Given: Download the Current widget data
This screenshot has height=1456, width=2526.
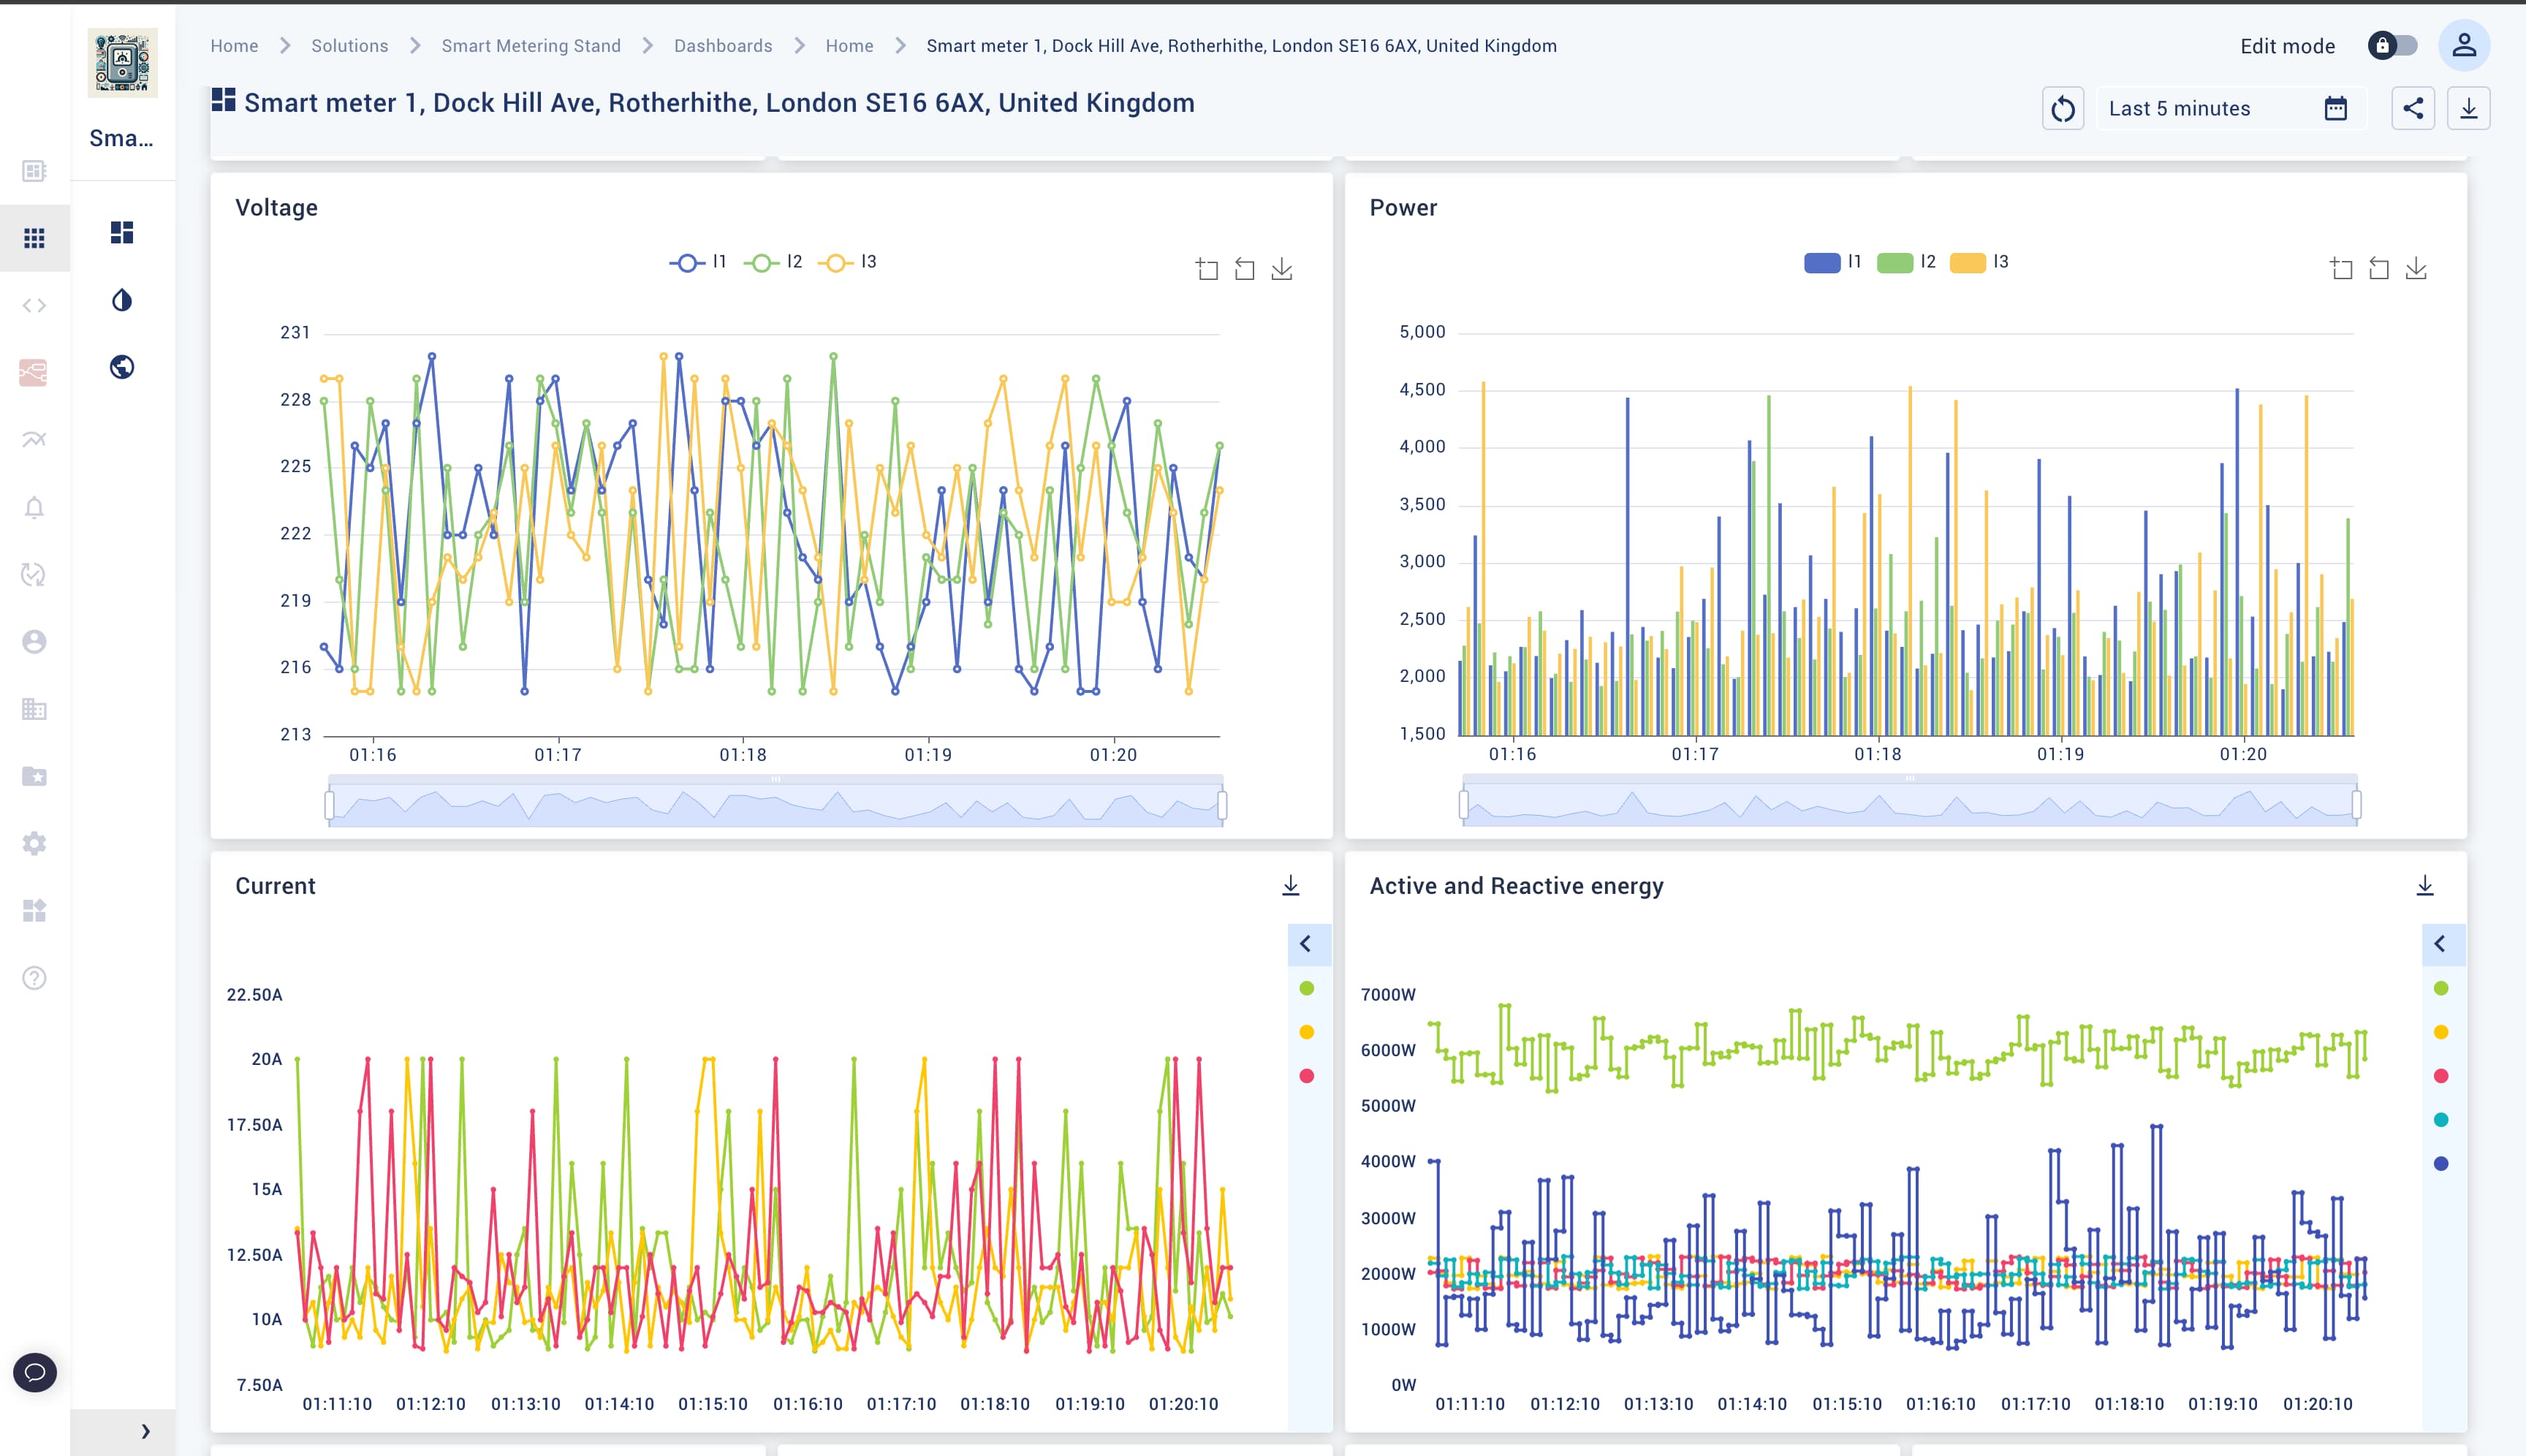Looking at the screenshot, I should tap(1291, 886).
